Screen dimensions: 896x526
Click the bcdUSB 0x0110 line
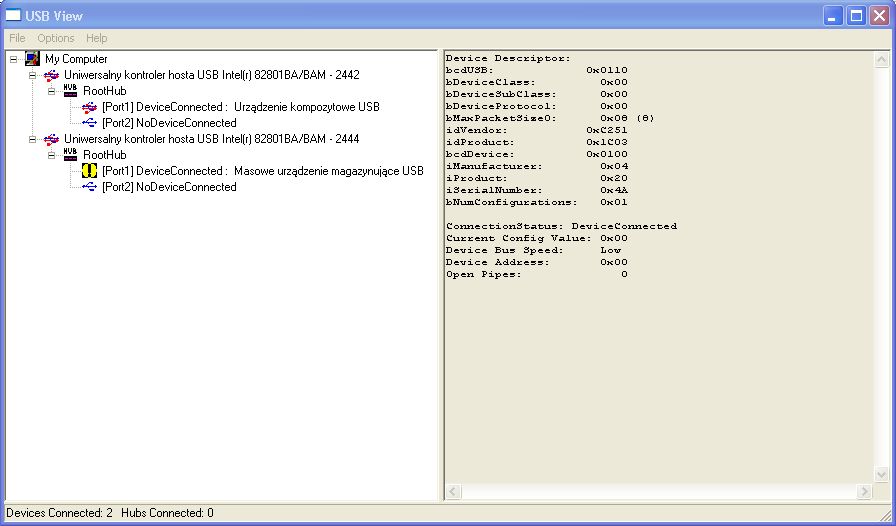[x=537, y=70]
